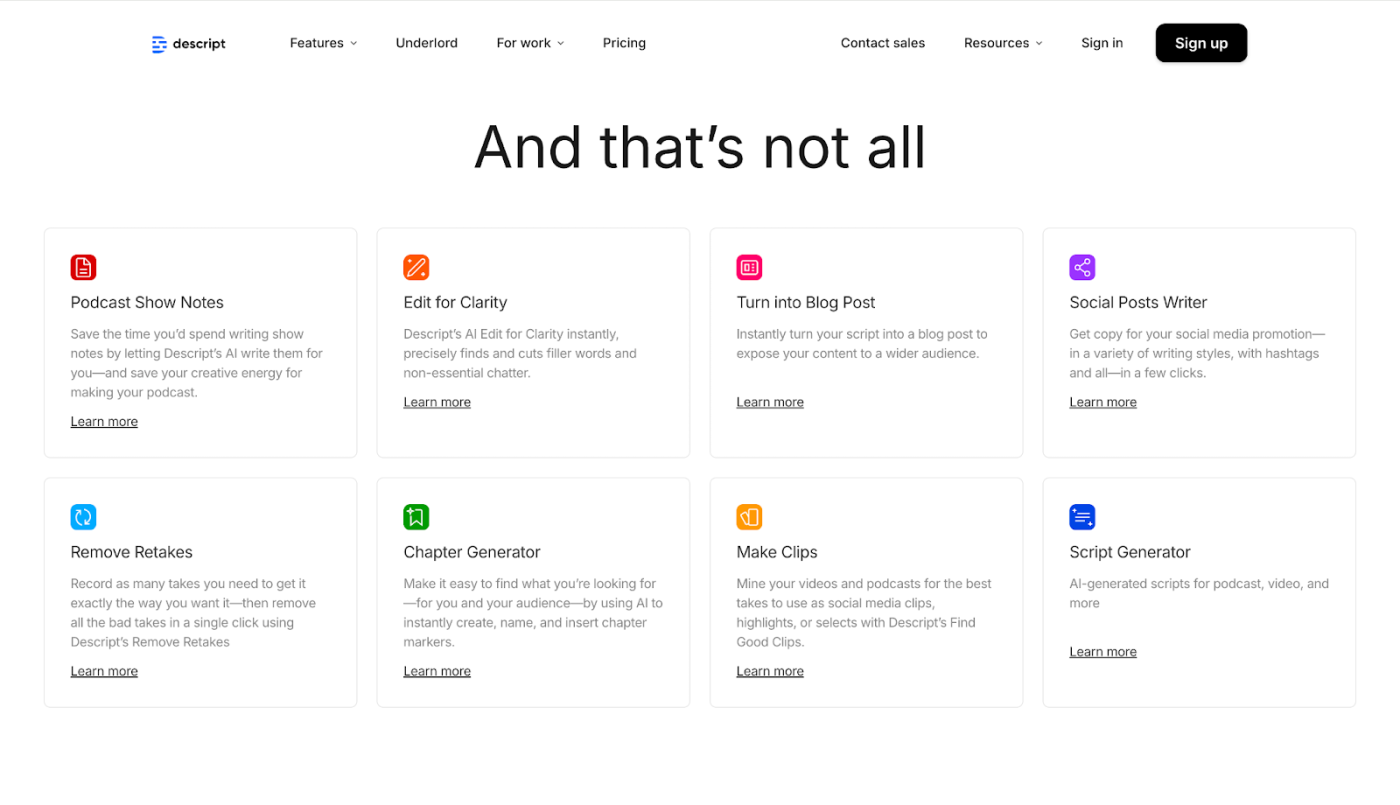
Task: Select the Edit for Clarity pencil icon
Action: pyautogui.click(x=416, y=267)
